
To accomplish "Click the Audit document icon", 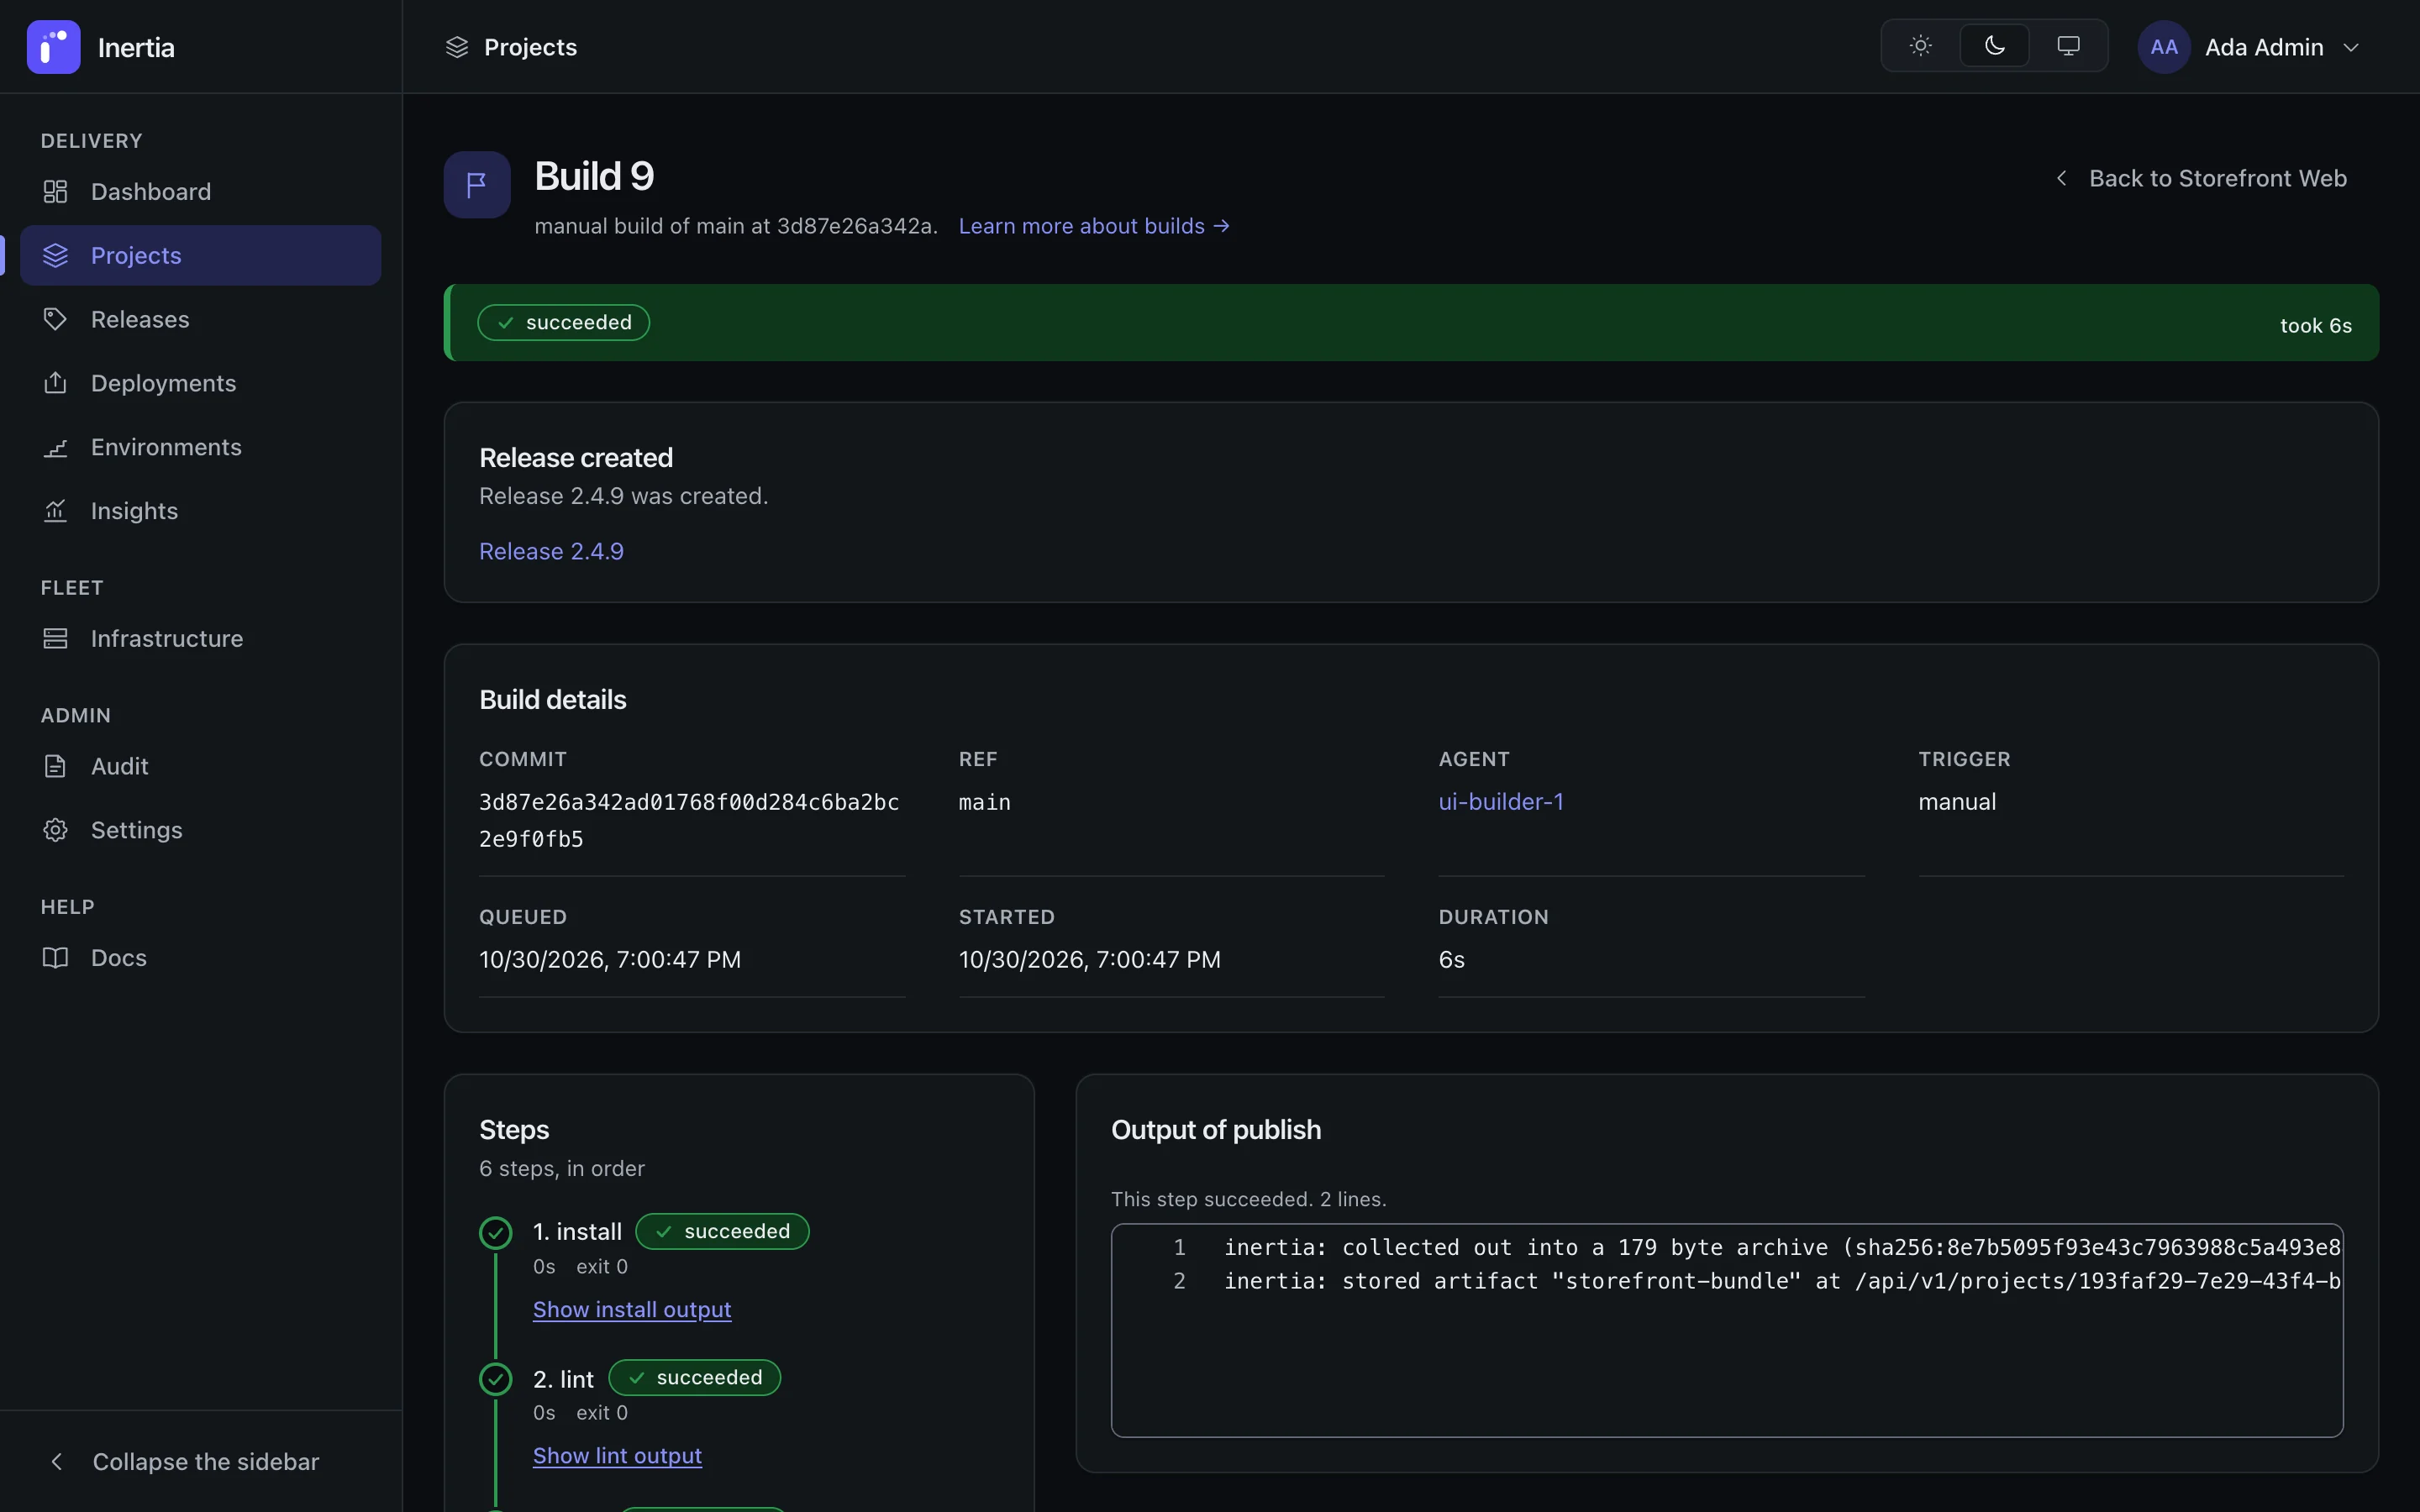I will 55,766.
